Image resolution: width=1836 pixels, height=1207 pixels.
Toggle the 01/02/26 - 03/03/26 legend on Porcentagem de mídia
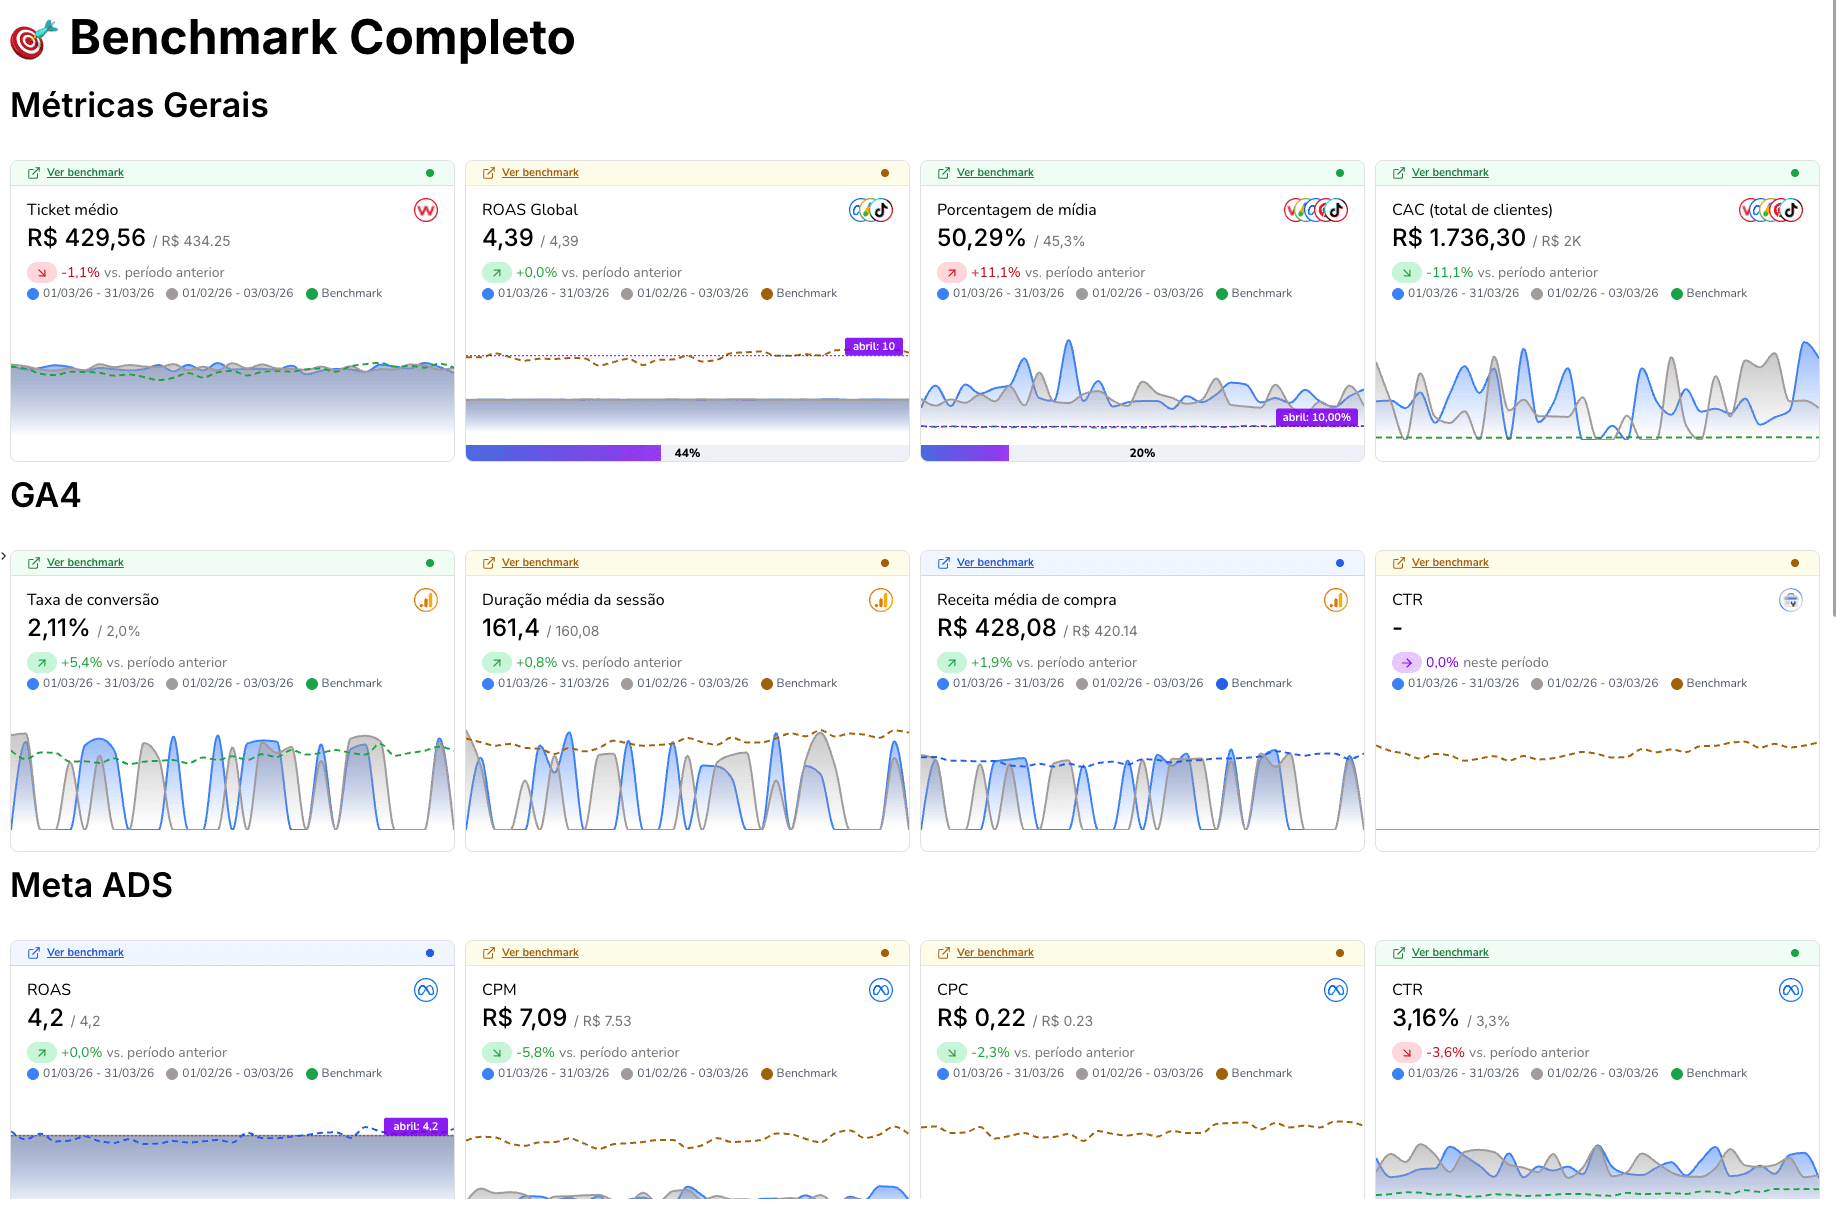(1140, 294)
